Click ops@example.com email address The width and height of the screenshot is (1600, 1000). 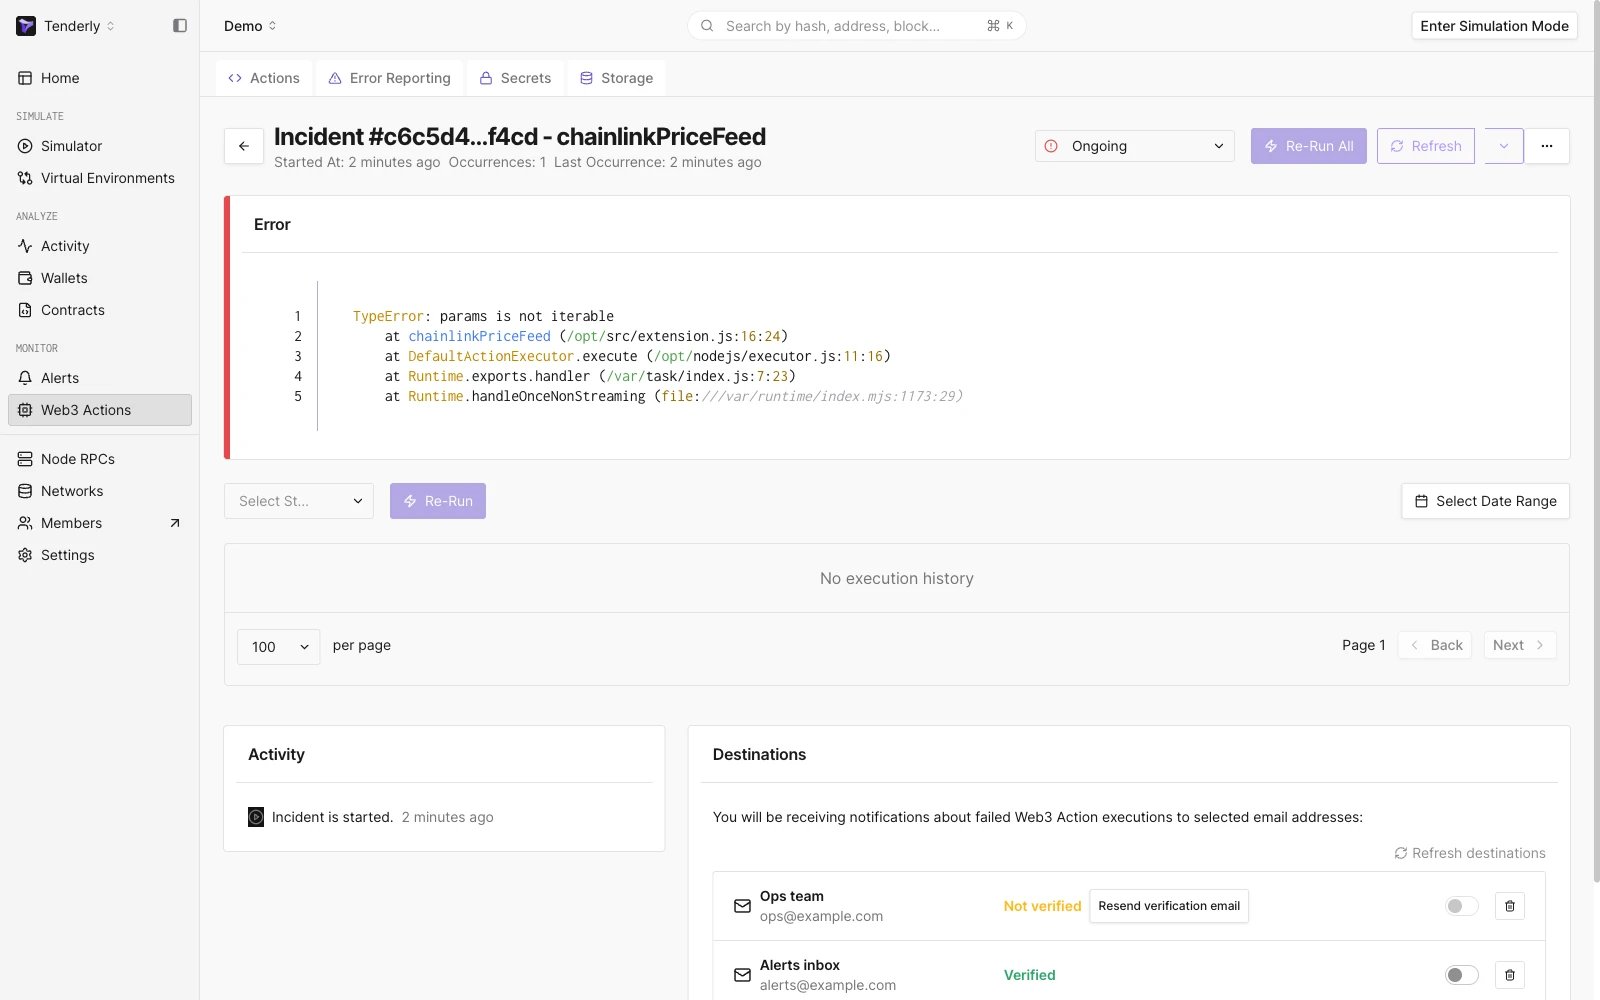(821, 916)
